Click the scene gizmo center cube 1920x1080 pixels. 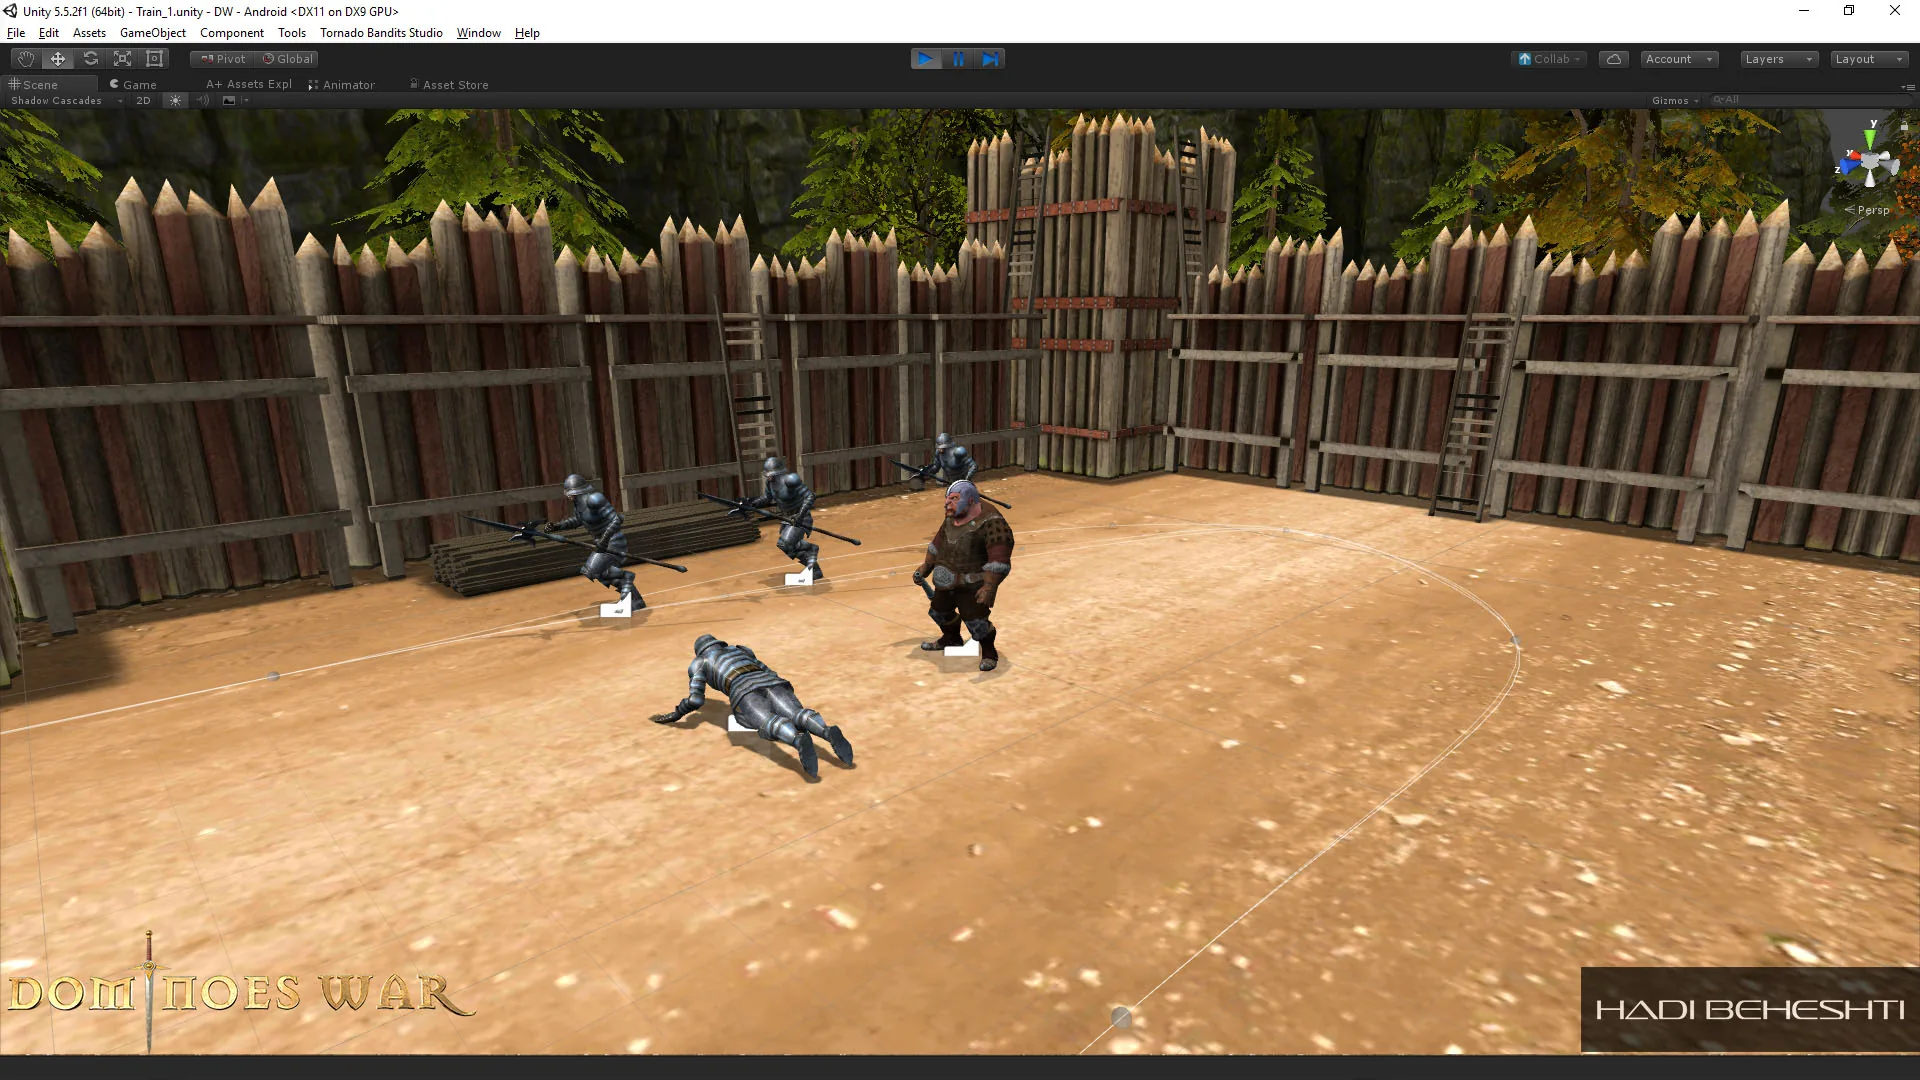[1872, 163]
